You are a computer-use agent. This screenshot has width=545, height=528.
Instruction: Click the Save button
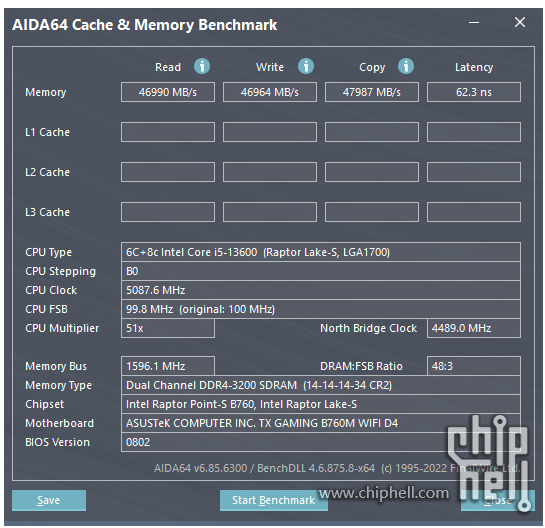pyautogui.click(x=49, y=500)
